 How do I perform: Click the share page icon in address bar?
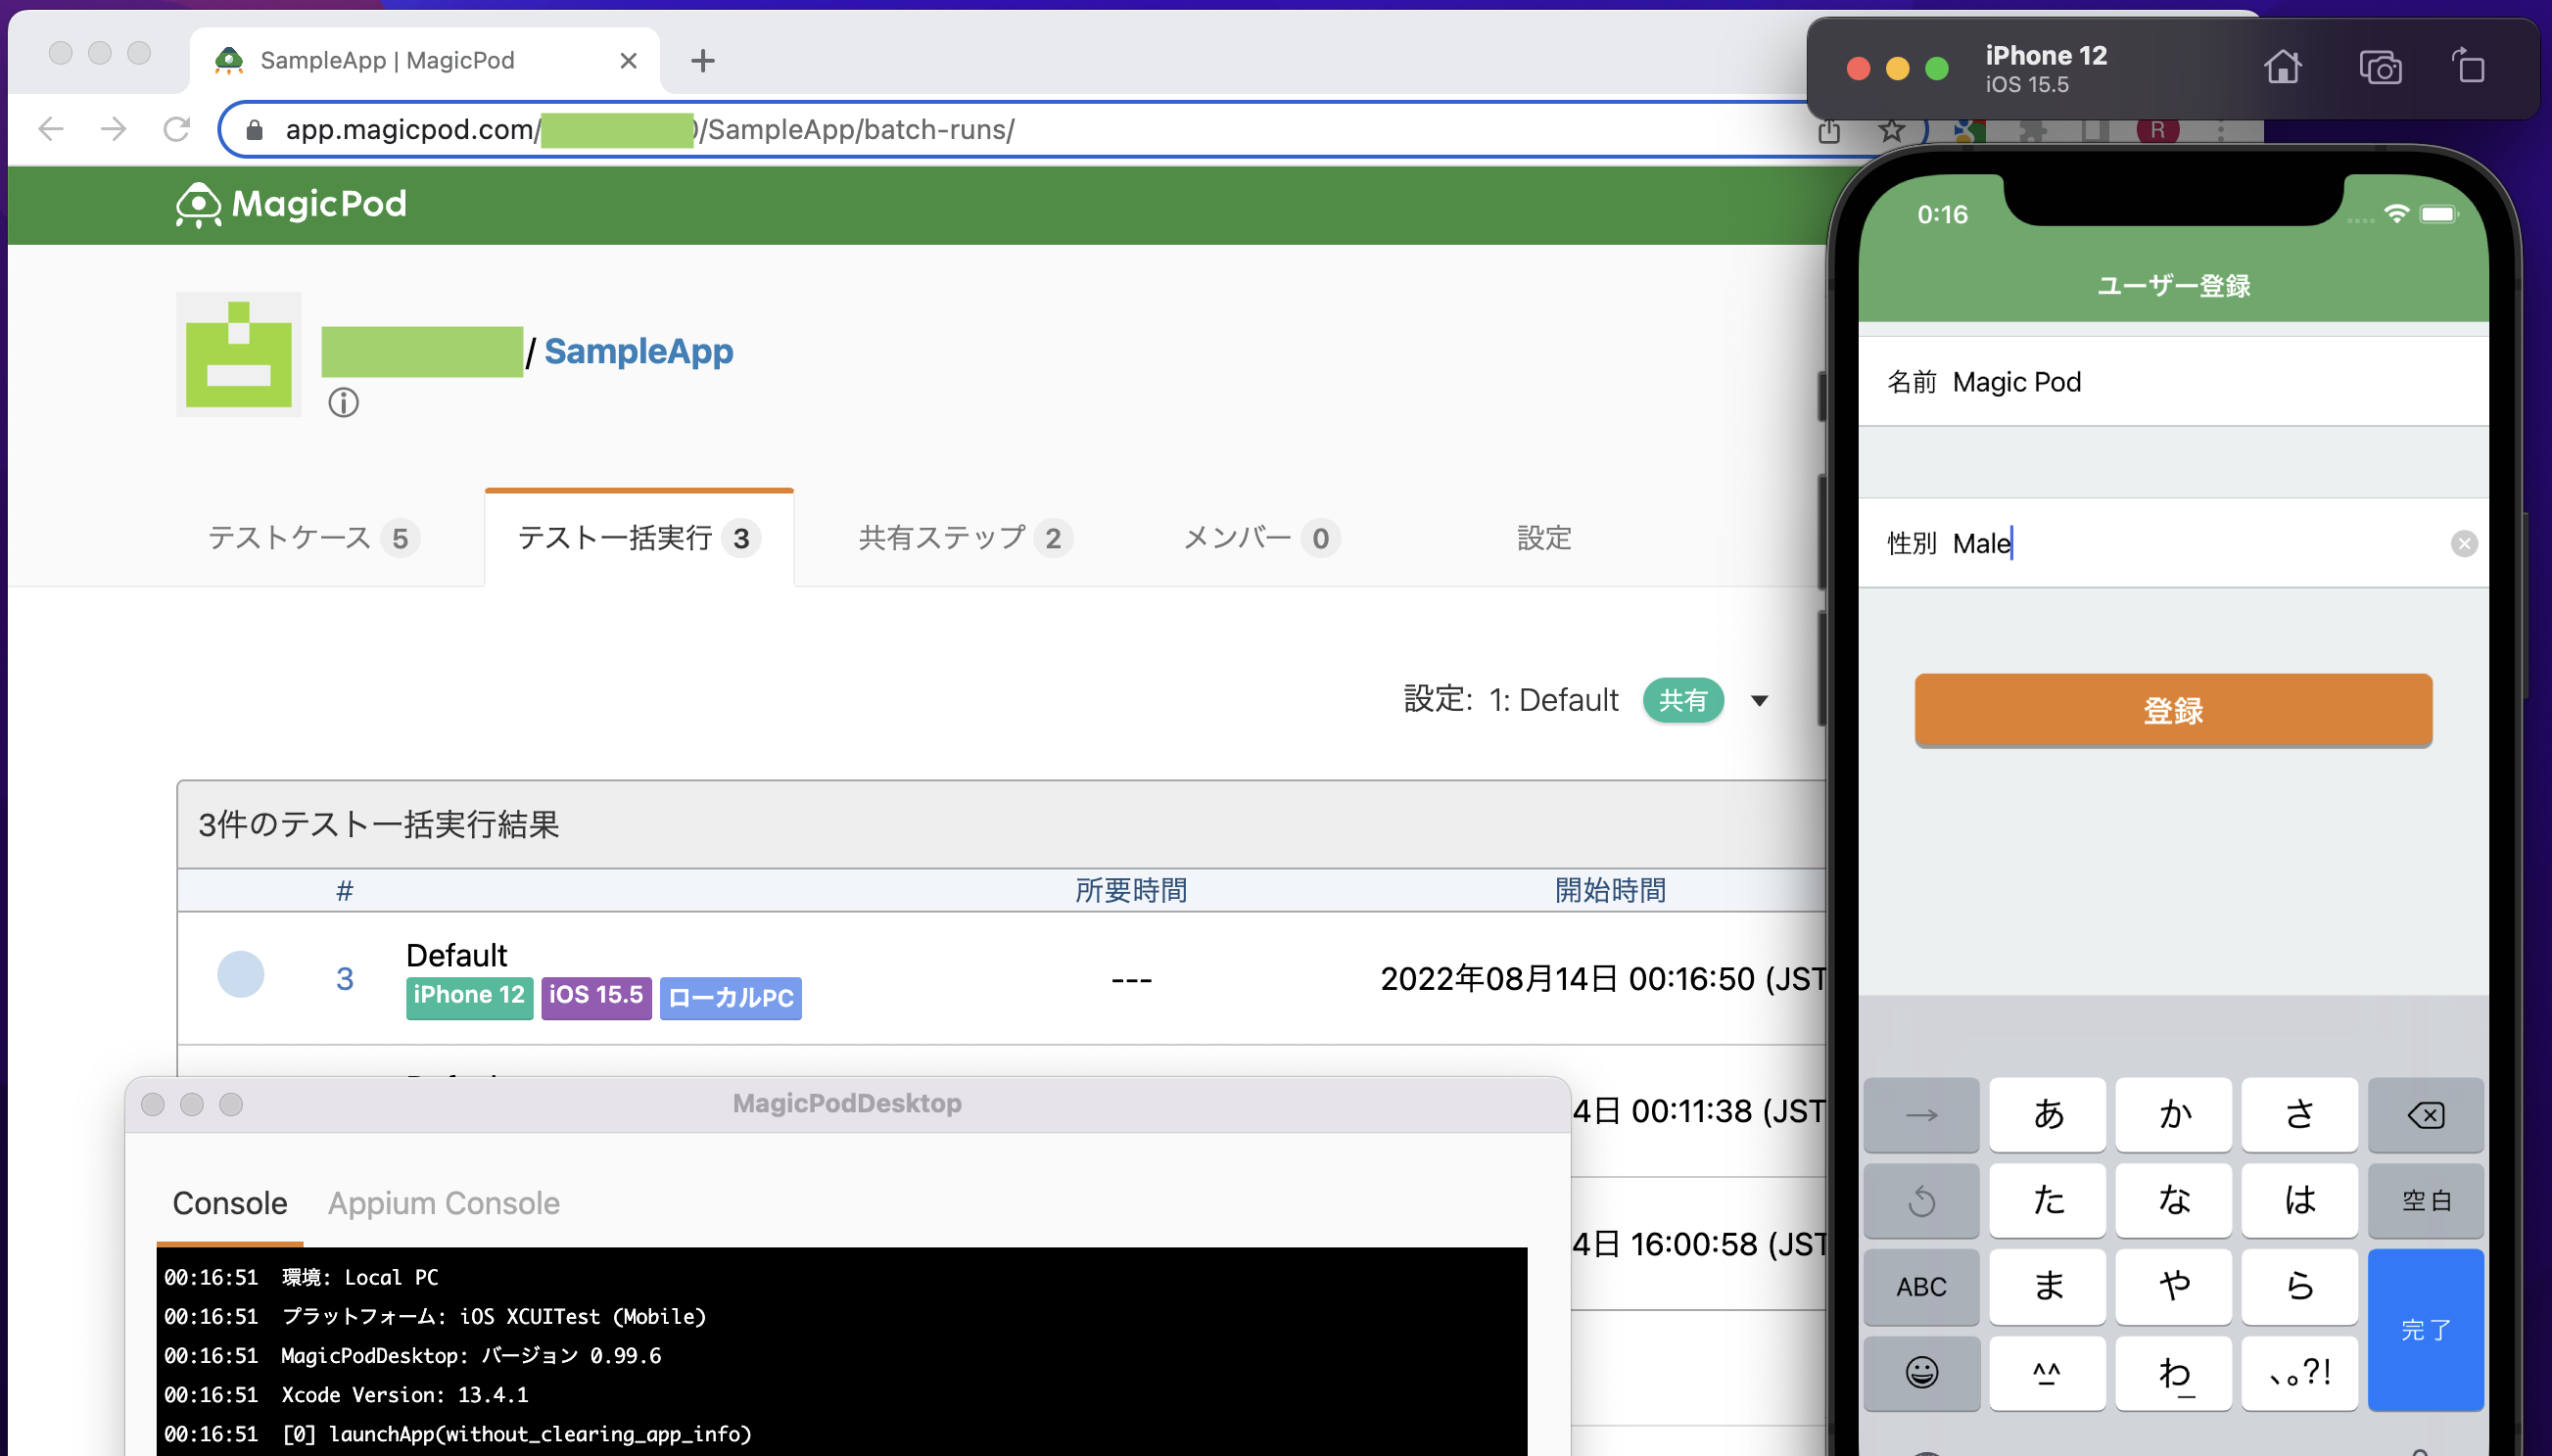pos(1829,130)
